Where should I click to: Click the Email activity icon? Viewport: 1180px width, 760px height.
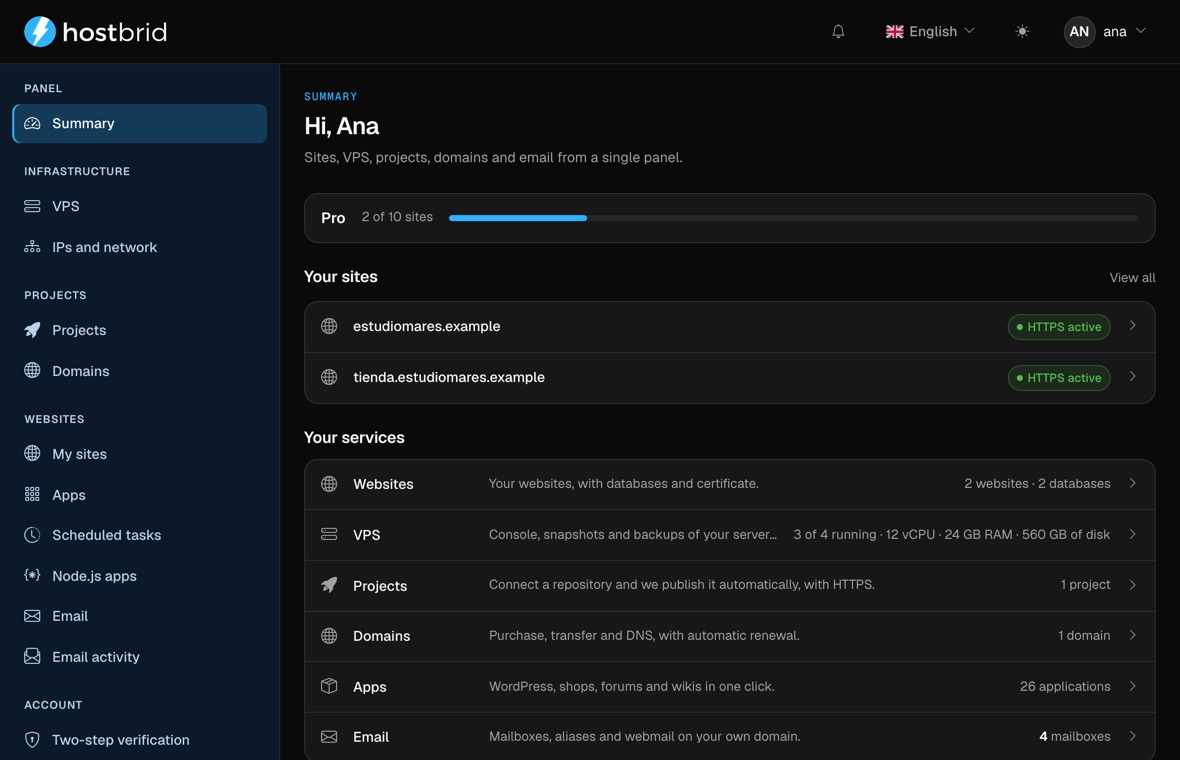[32, 656]
